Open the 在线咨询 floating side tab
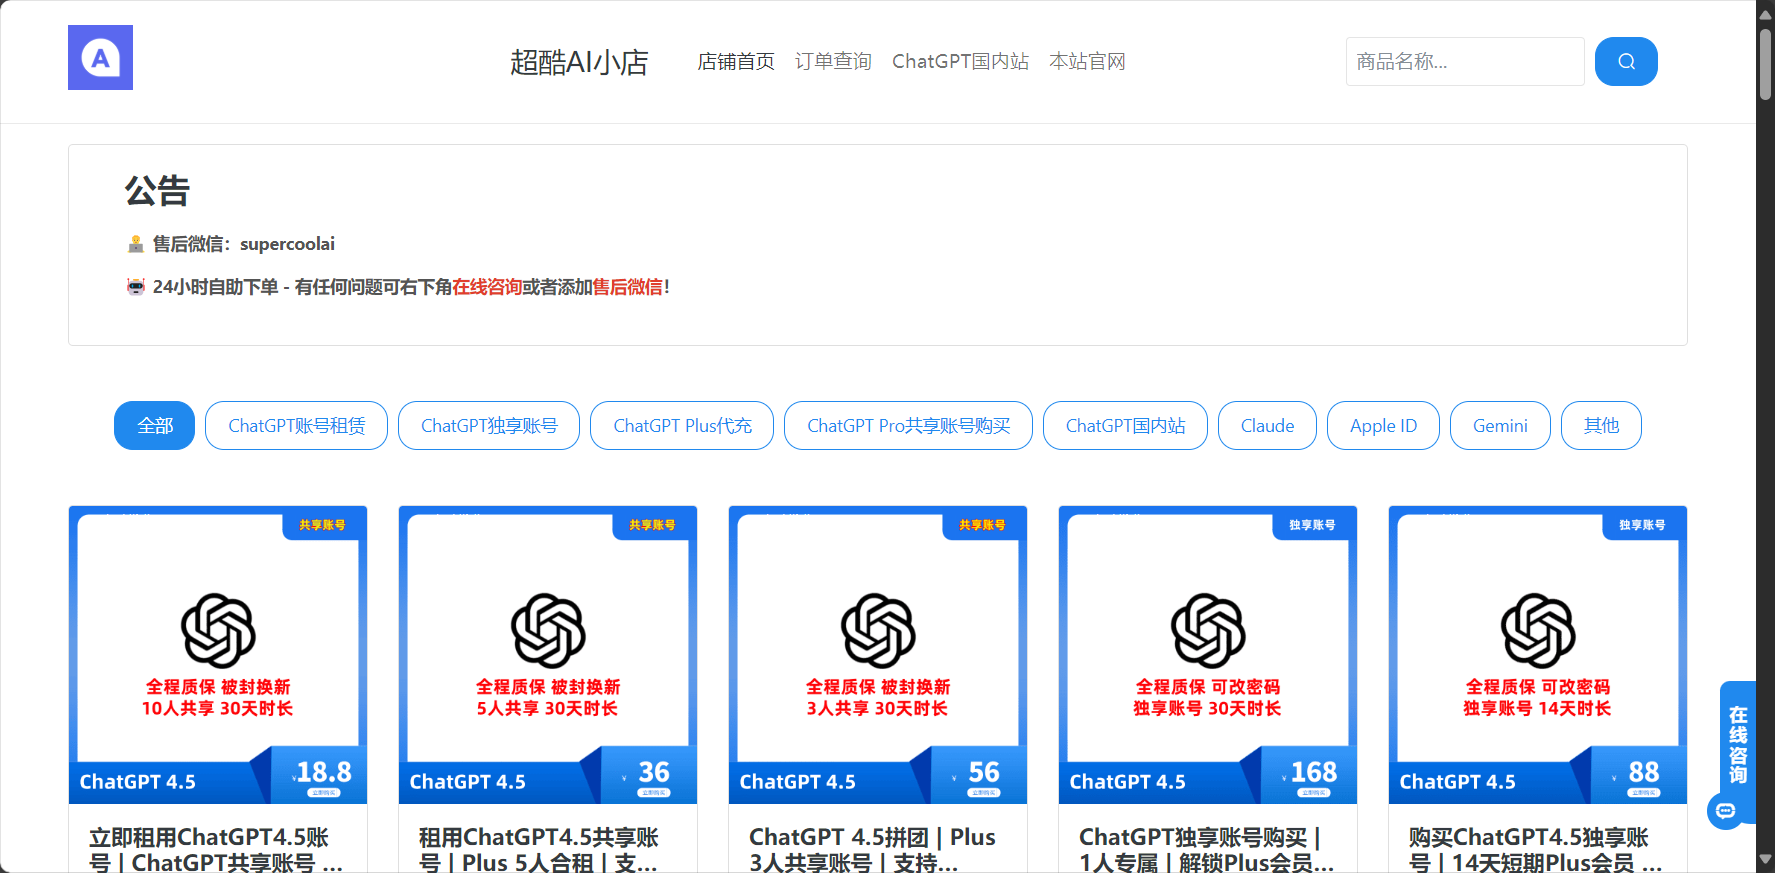 click(x=1738, y=745)
